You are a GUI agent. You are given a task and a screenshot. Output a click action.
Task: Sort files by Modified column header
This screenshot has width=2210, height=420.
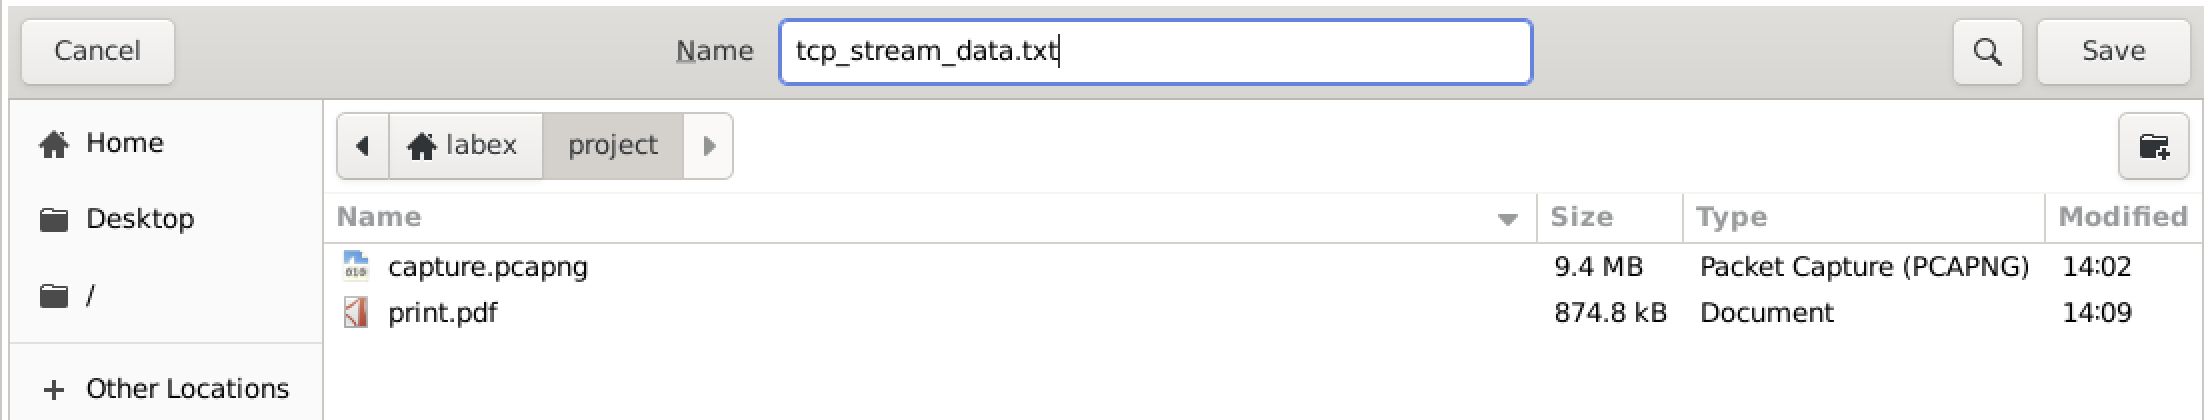(x=2122, y=217)
